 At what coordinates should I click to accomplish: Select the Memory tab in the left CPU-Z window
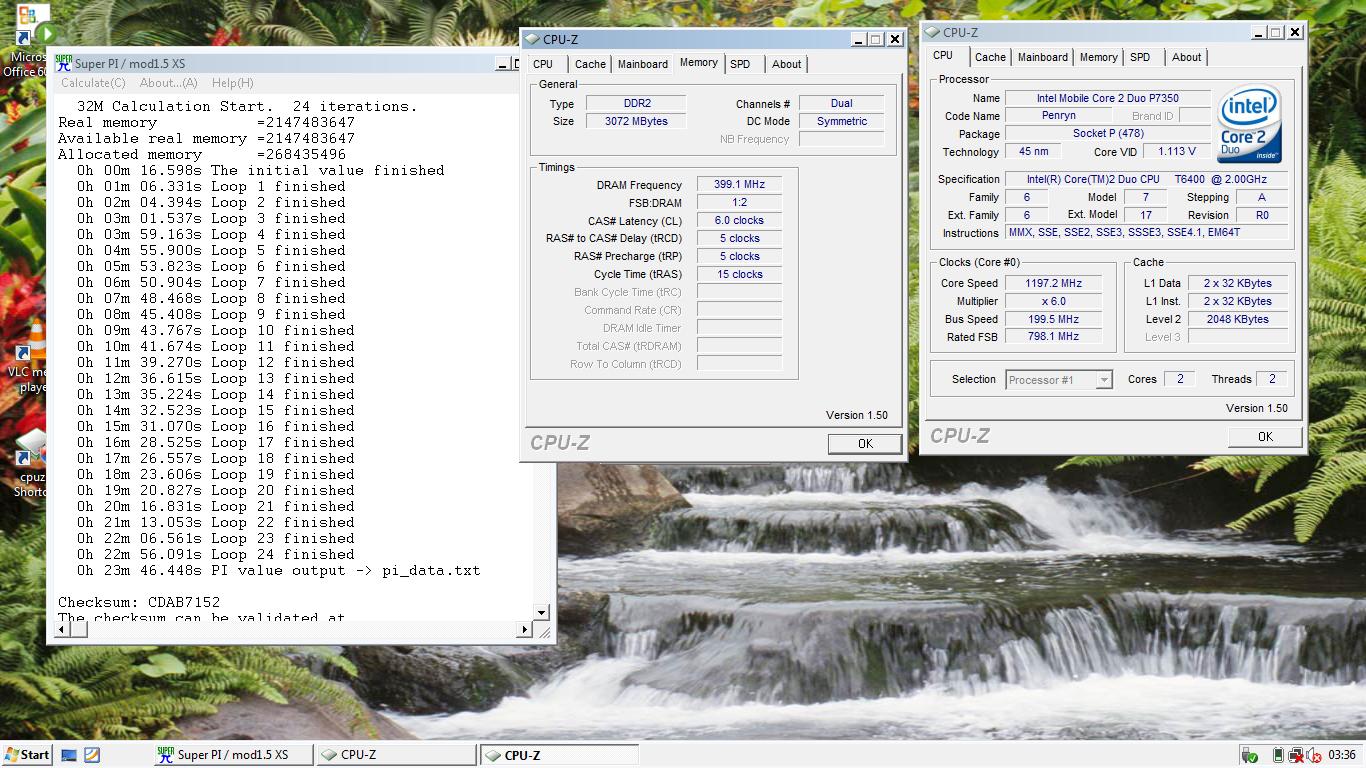click(x=699, y=62)
